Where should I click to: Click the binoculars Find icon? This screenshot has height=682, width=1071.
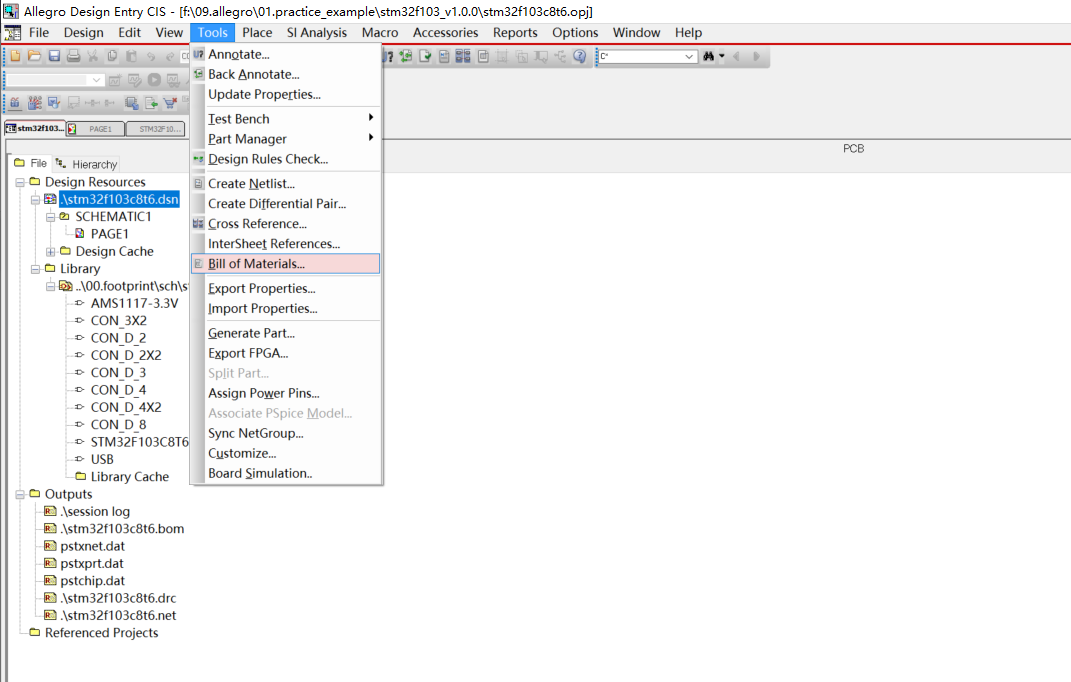tap(708, 56)
